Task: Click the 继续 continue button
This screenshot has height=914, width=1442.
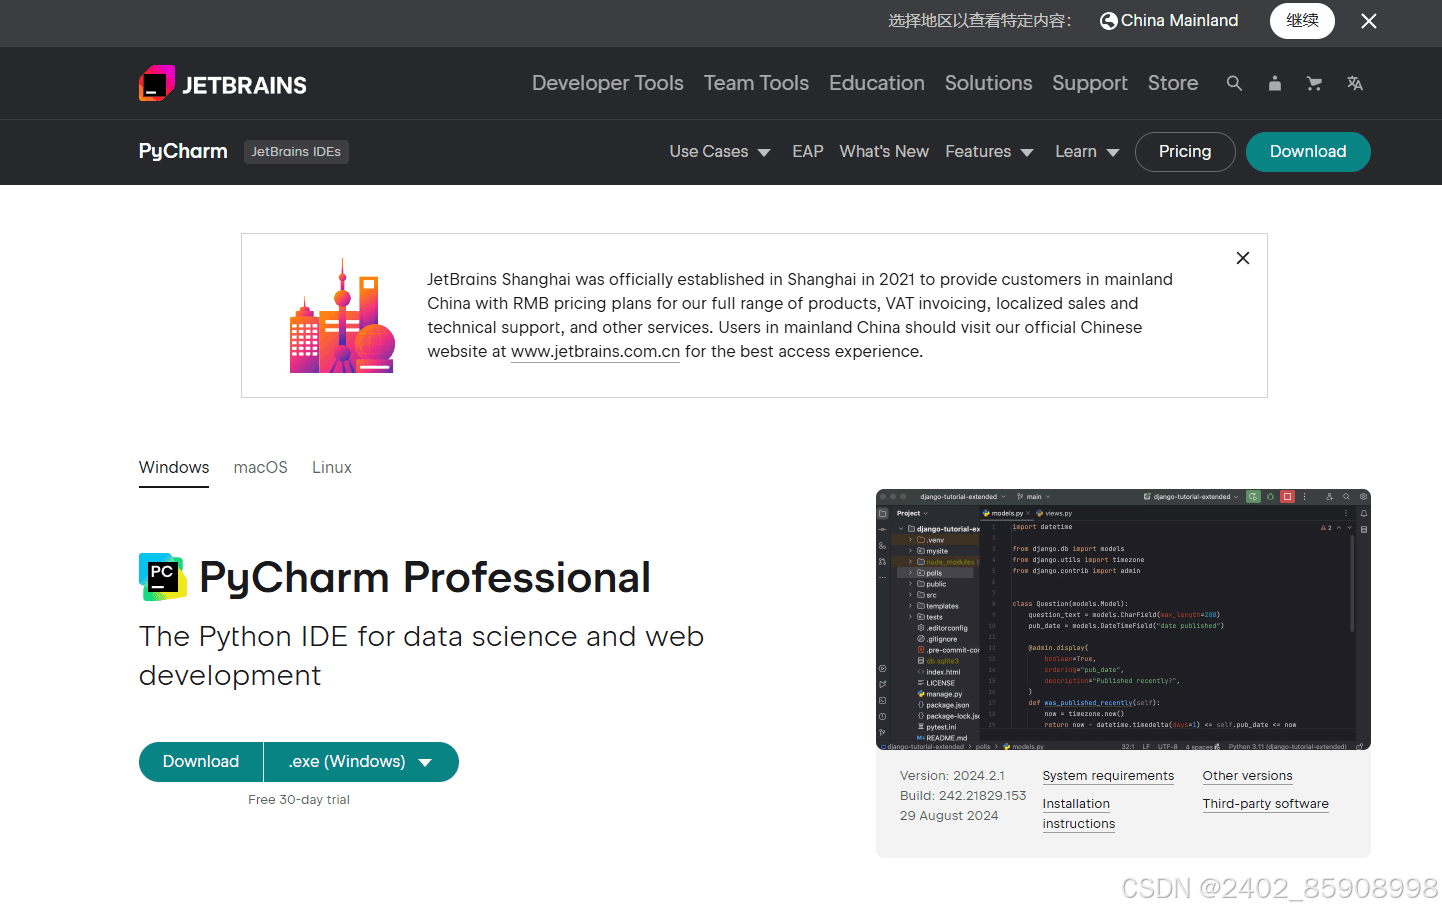Action: (1302, 21)
